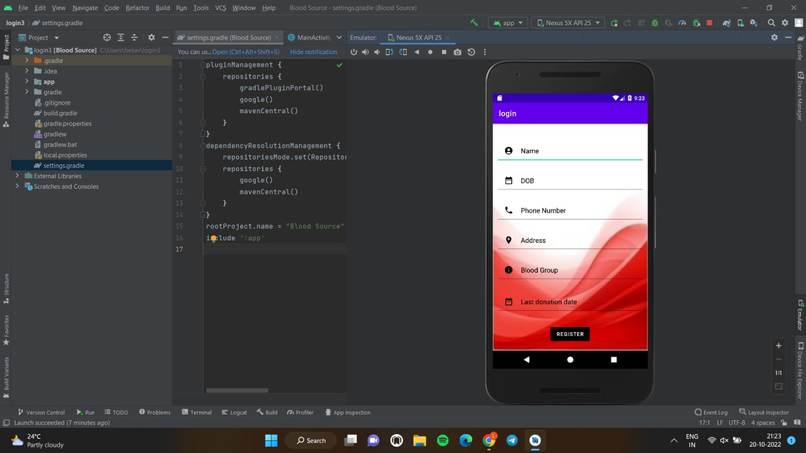Click the Rerun app green icon
This screenshot has width=806, height=453.
[x=614, y=23]
